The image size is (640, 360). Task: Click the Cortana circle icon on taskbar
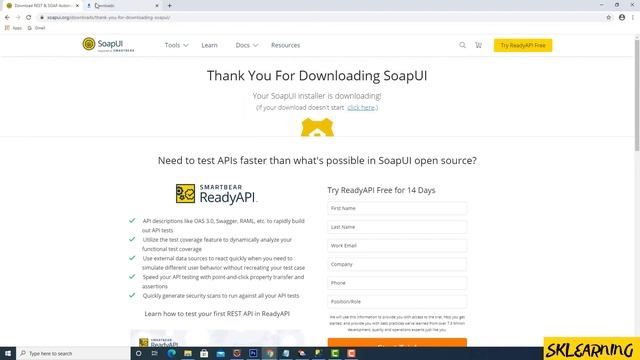138,353
